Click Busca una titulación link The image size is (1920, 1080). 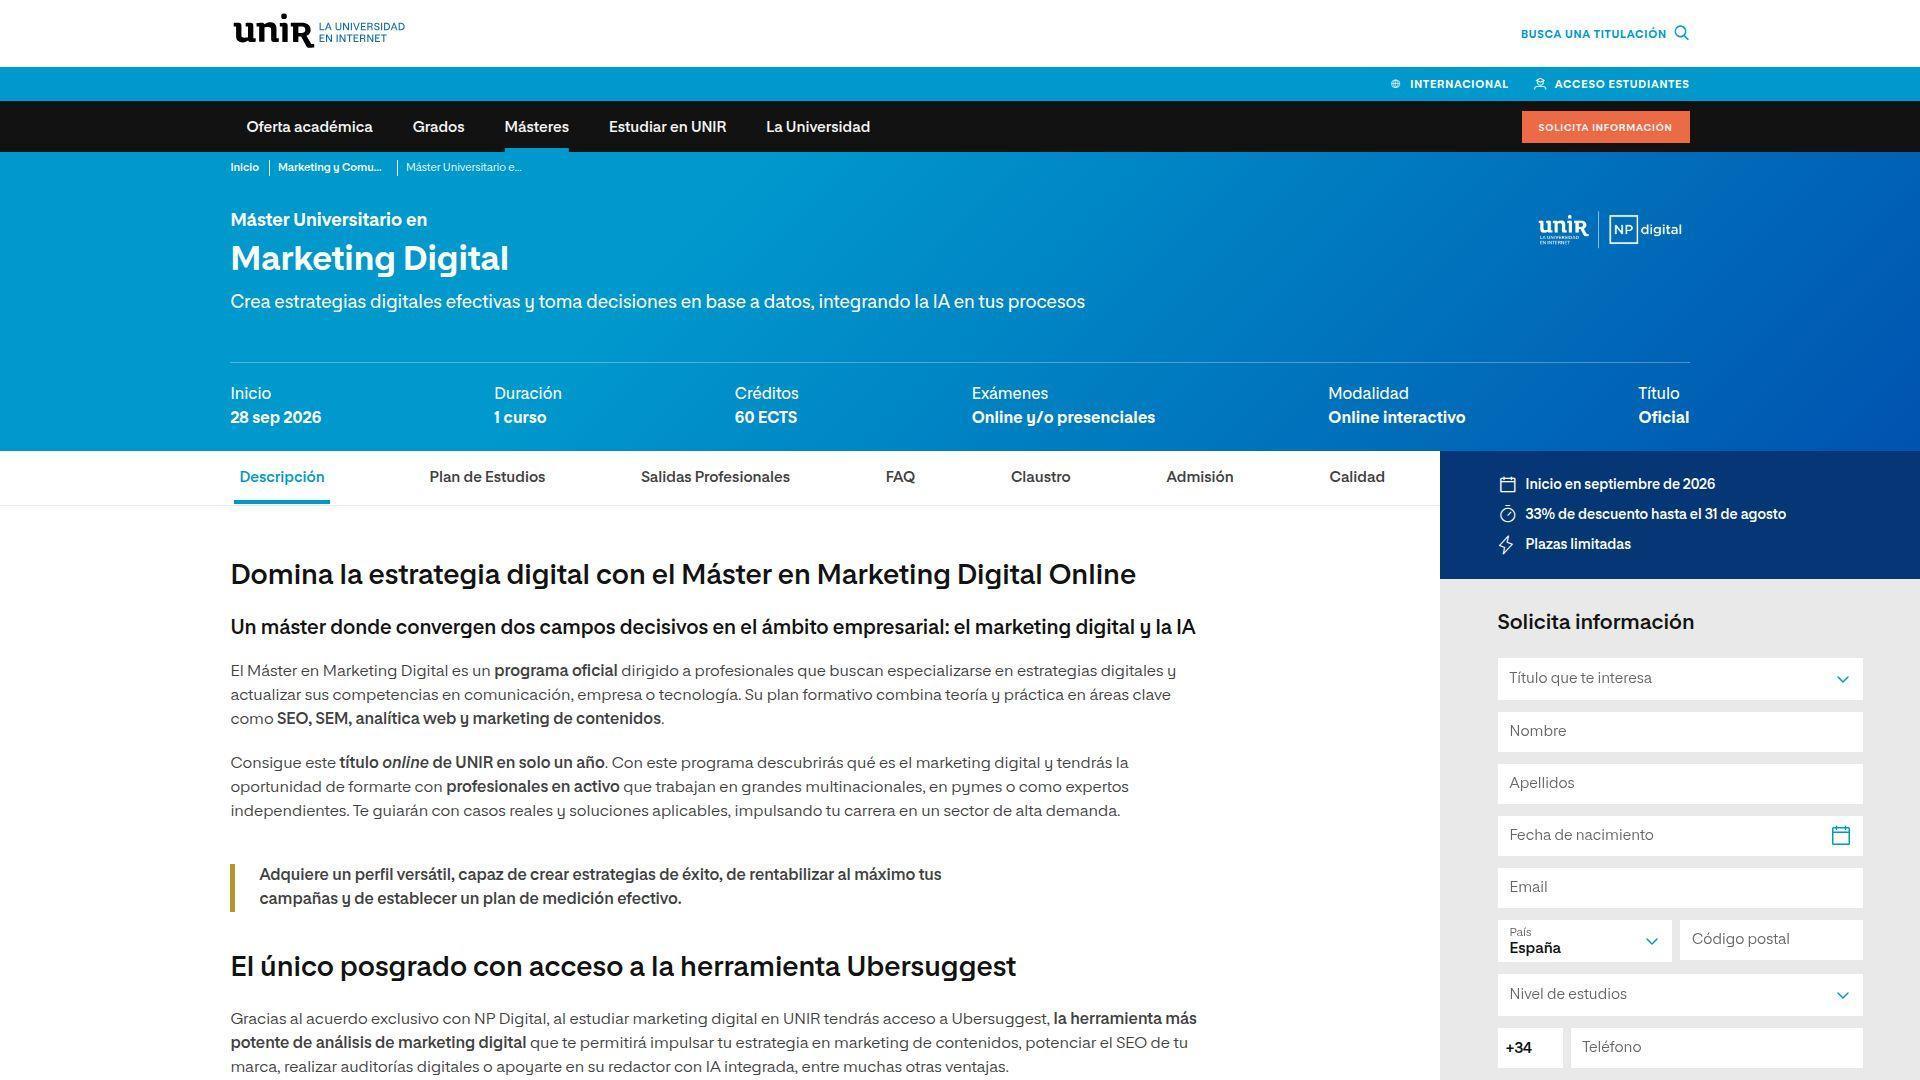[x=1593, y=34]
